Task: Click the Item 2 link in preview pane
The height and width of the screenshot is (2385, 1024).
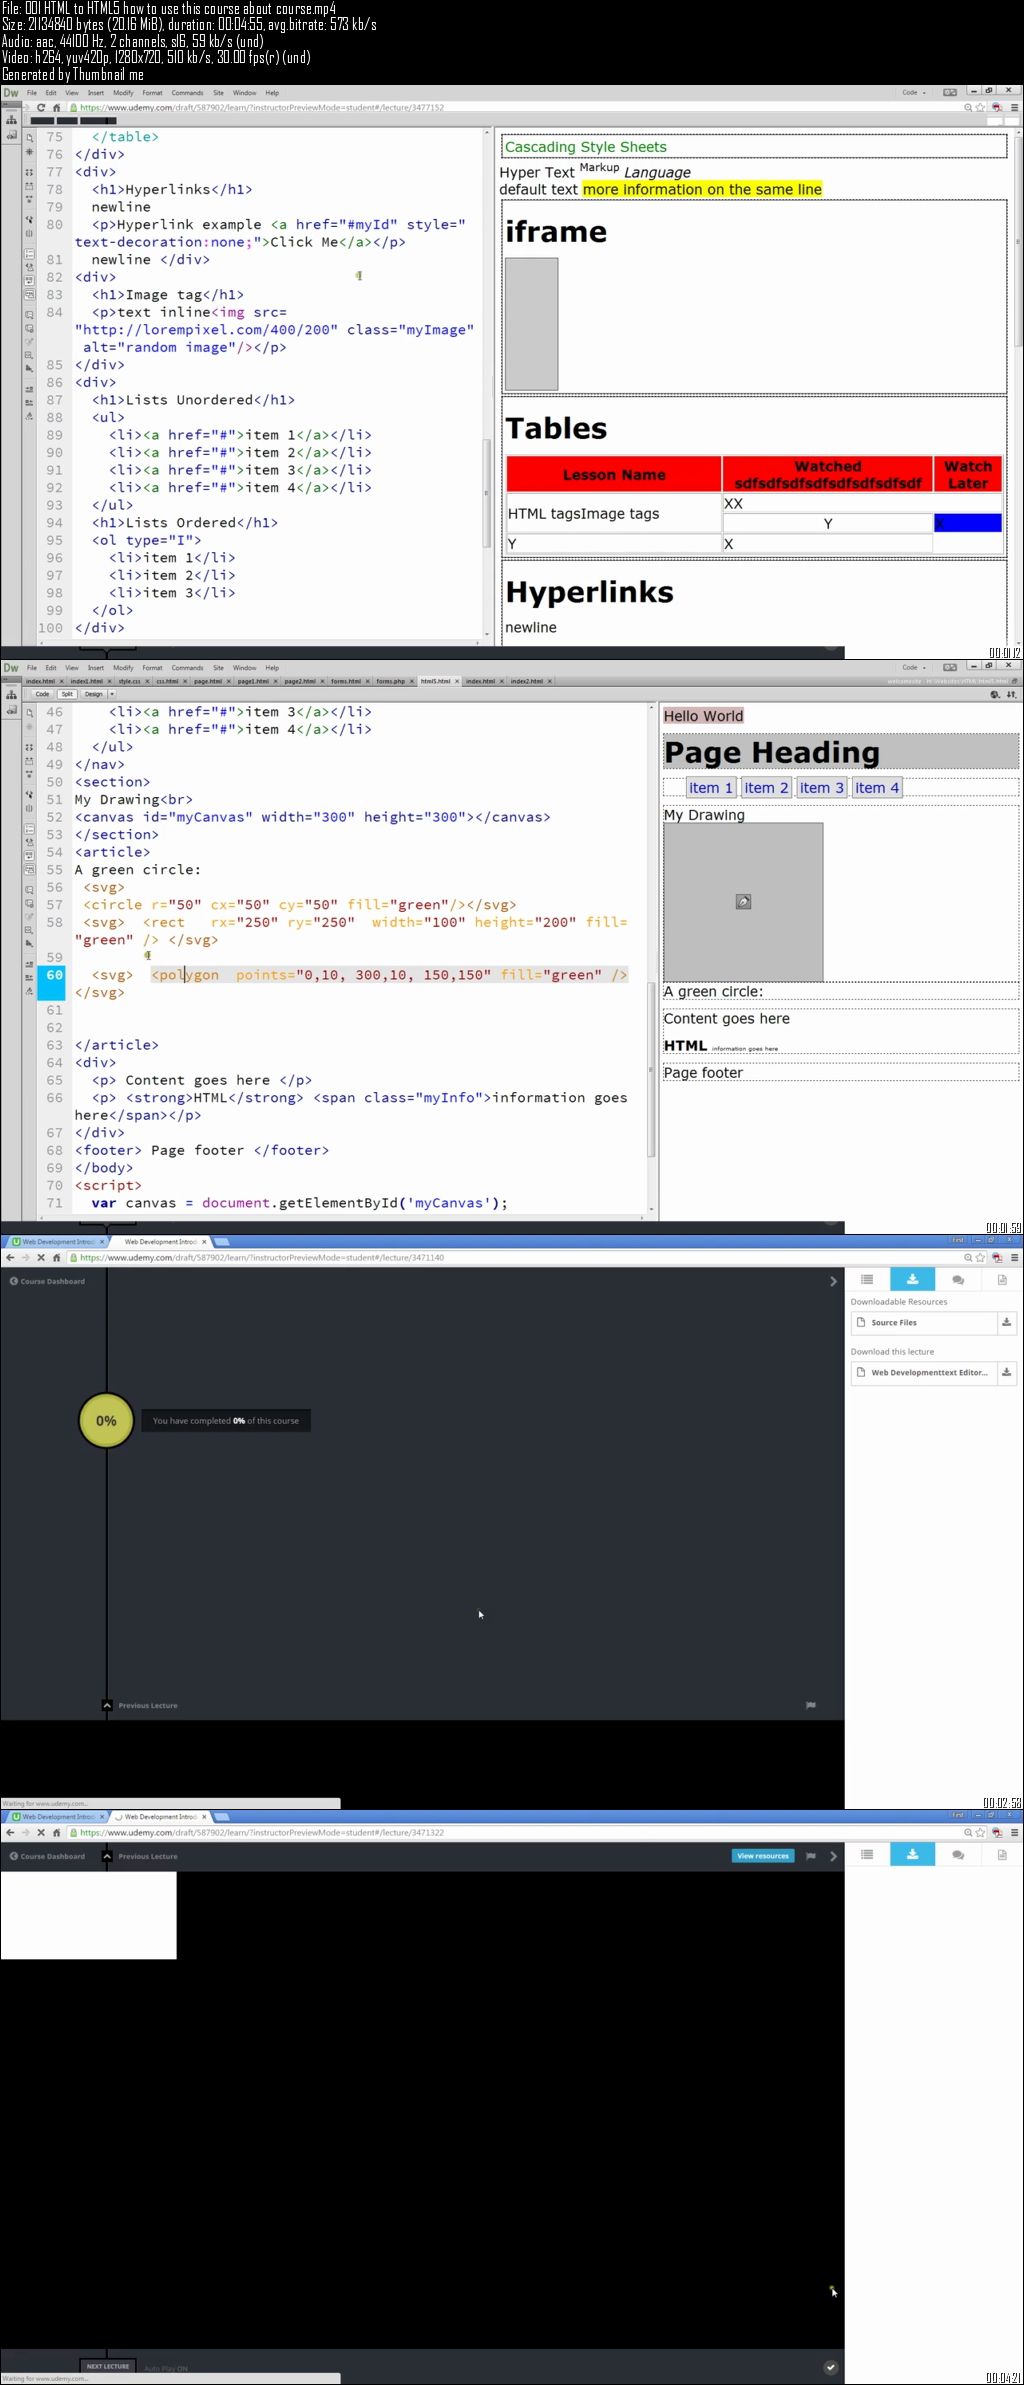Action: click(766, 788)
